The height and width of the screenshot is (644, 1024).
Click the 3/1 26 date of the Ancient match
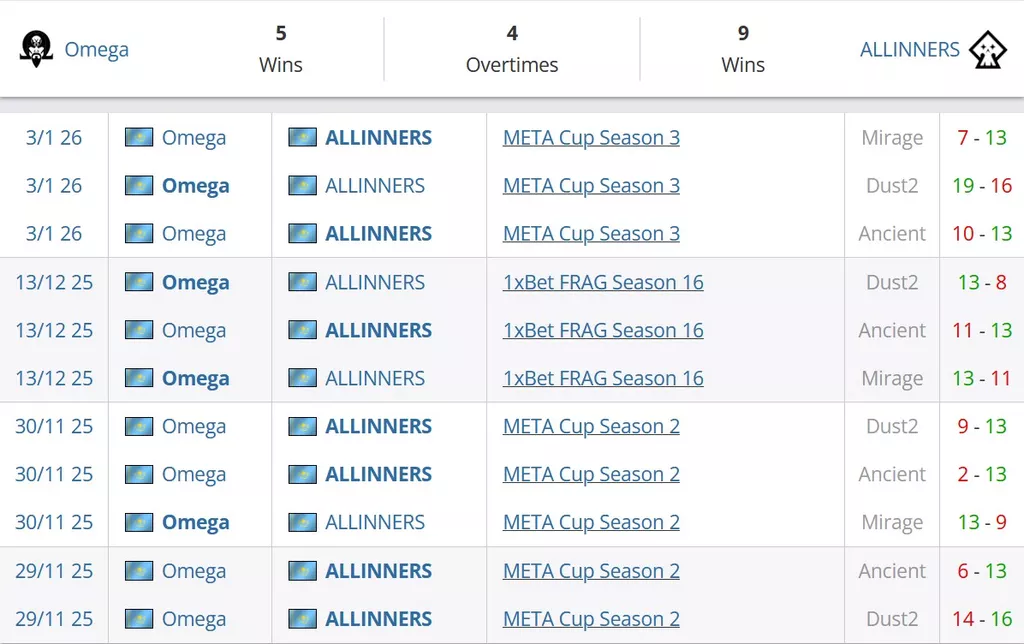54,234
